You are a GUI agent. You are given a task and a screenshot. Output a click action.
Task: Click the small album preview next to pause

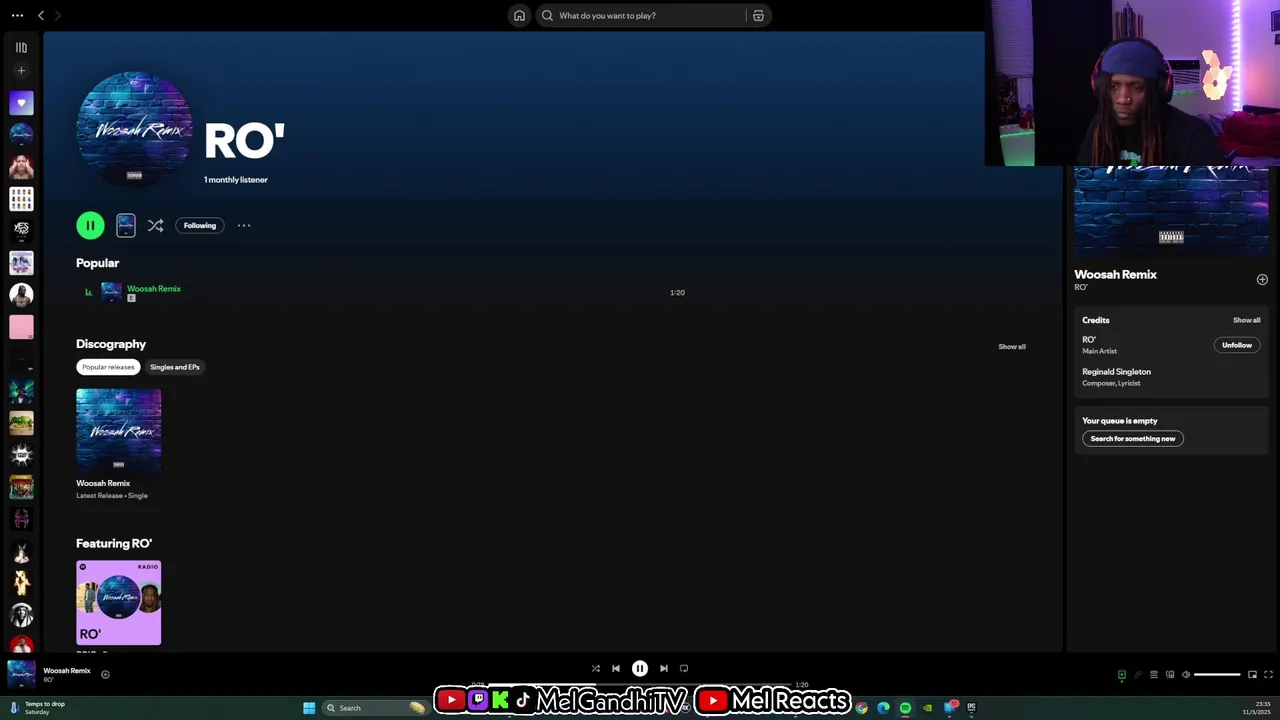click(125, 225)
